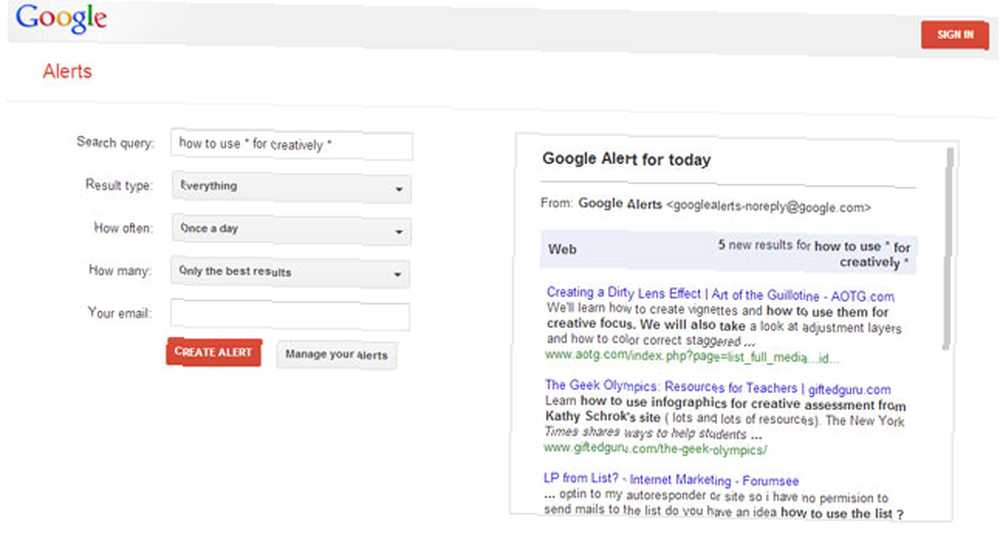The width and height of the screenshot is (1000, 541).
Task: Open the Result type dropdown showing Everything
Action: click(x=291, y=187)
